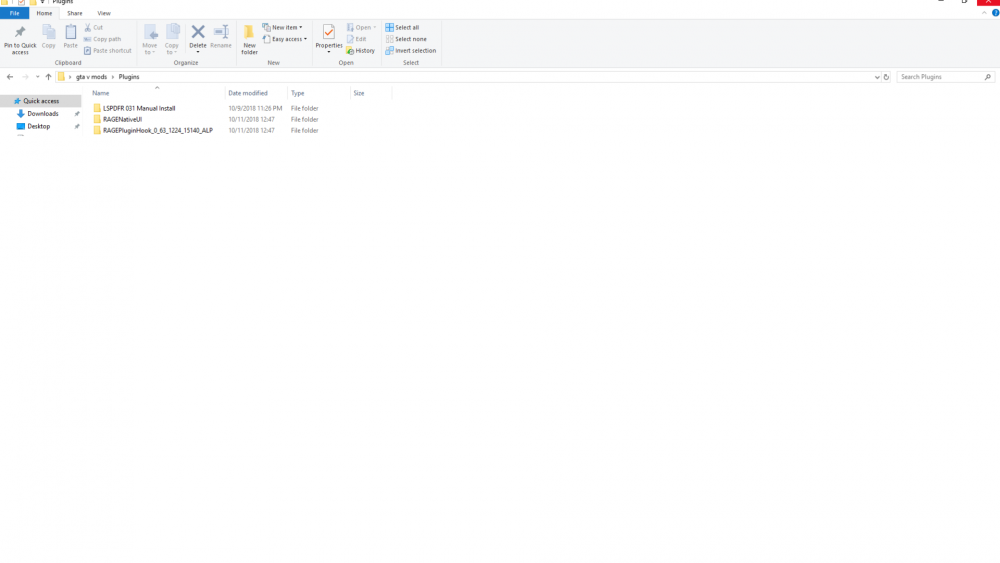Expand the address bar history dropdown

877,77
